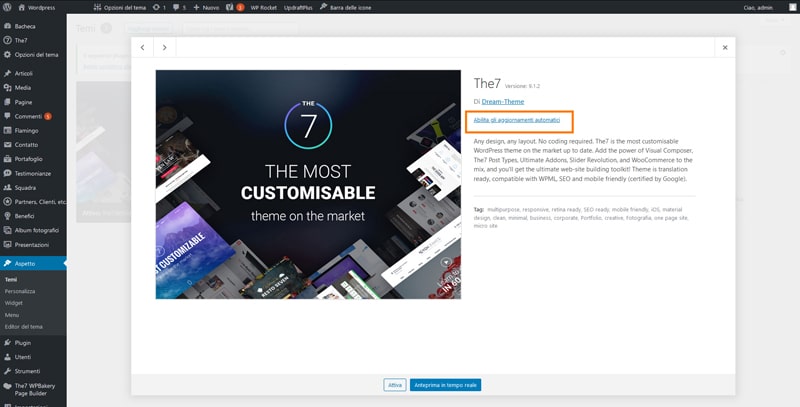Open Temi submenu item
This screenshot has height=407, width=800.
click(x=11, y=279)
